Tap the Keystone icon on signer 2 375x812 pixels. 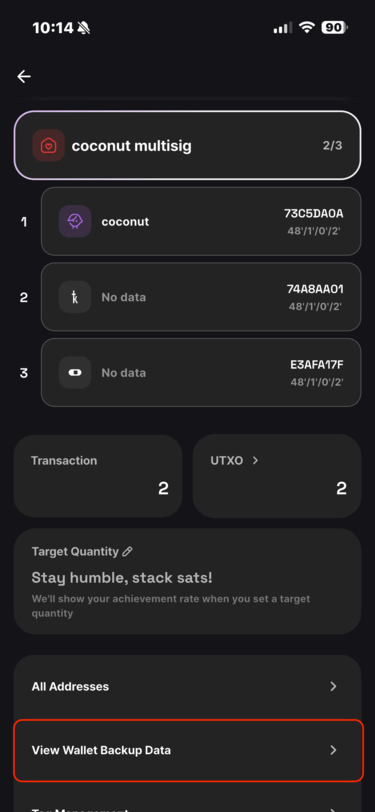75,297
